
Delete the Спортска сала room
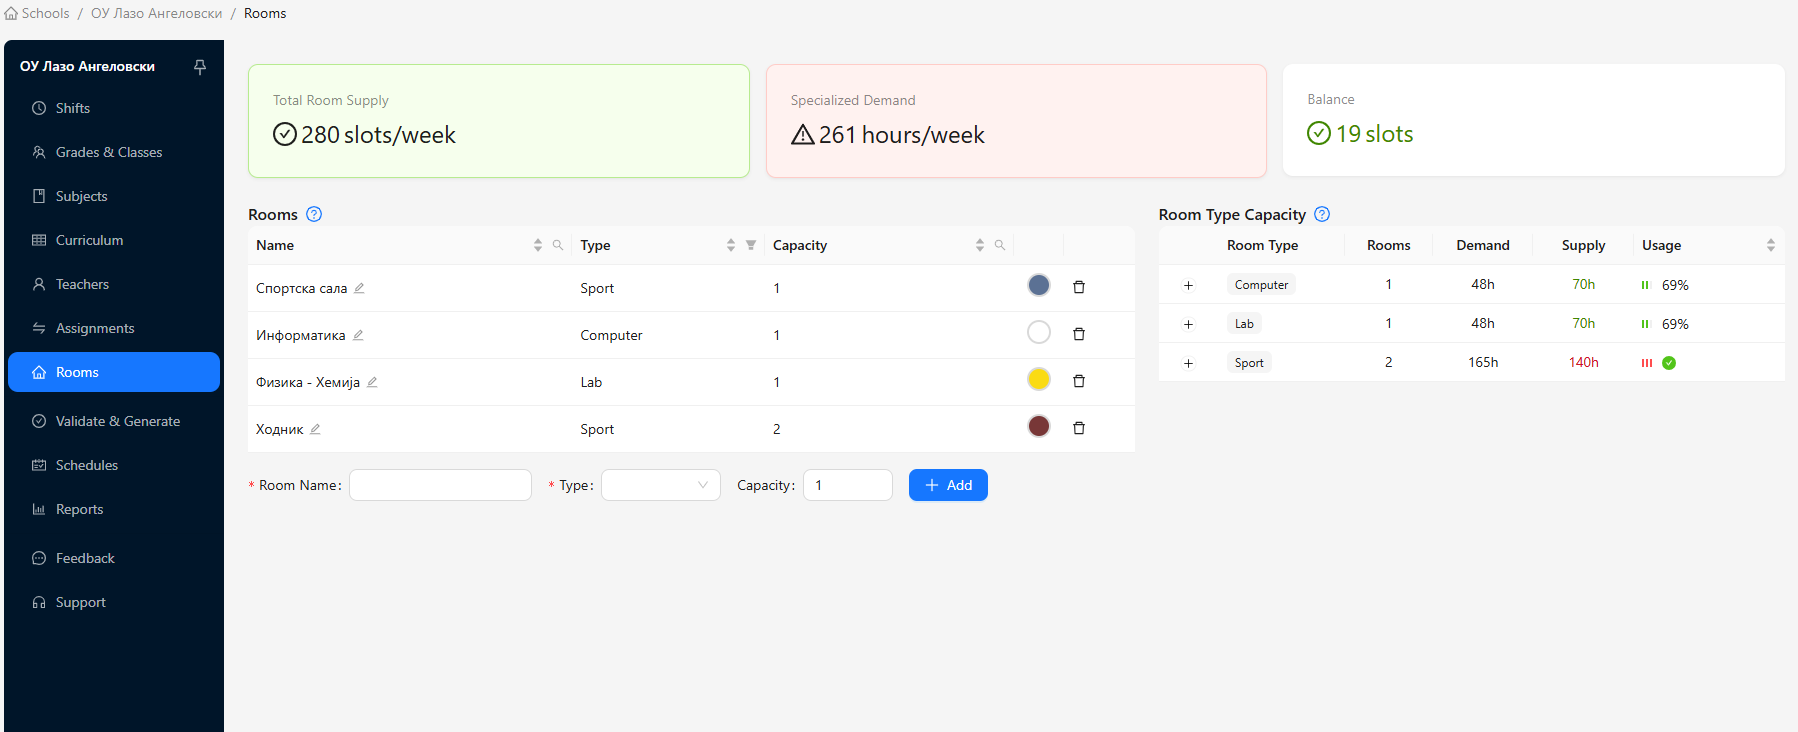tap(1079, 287)
